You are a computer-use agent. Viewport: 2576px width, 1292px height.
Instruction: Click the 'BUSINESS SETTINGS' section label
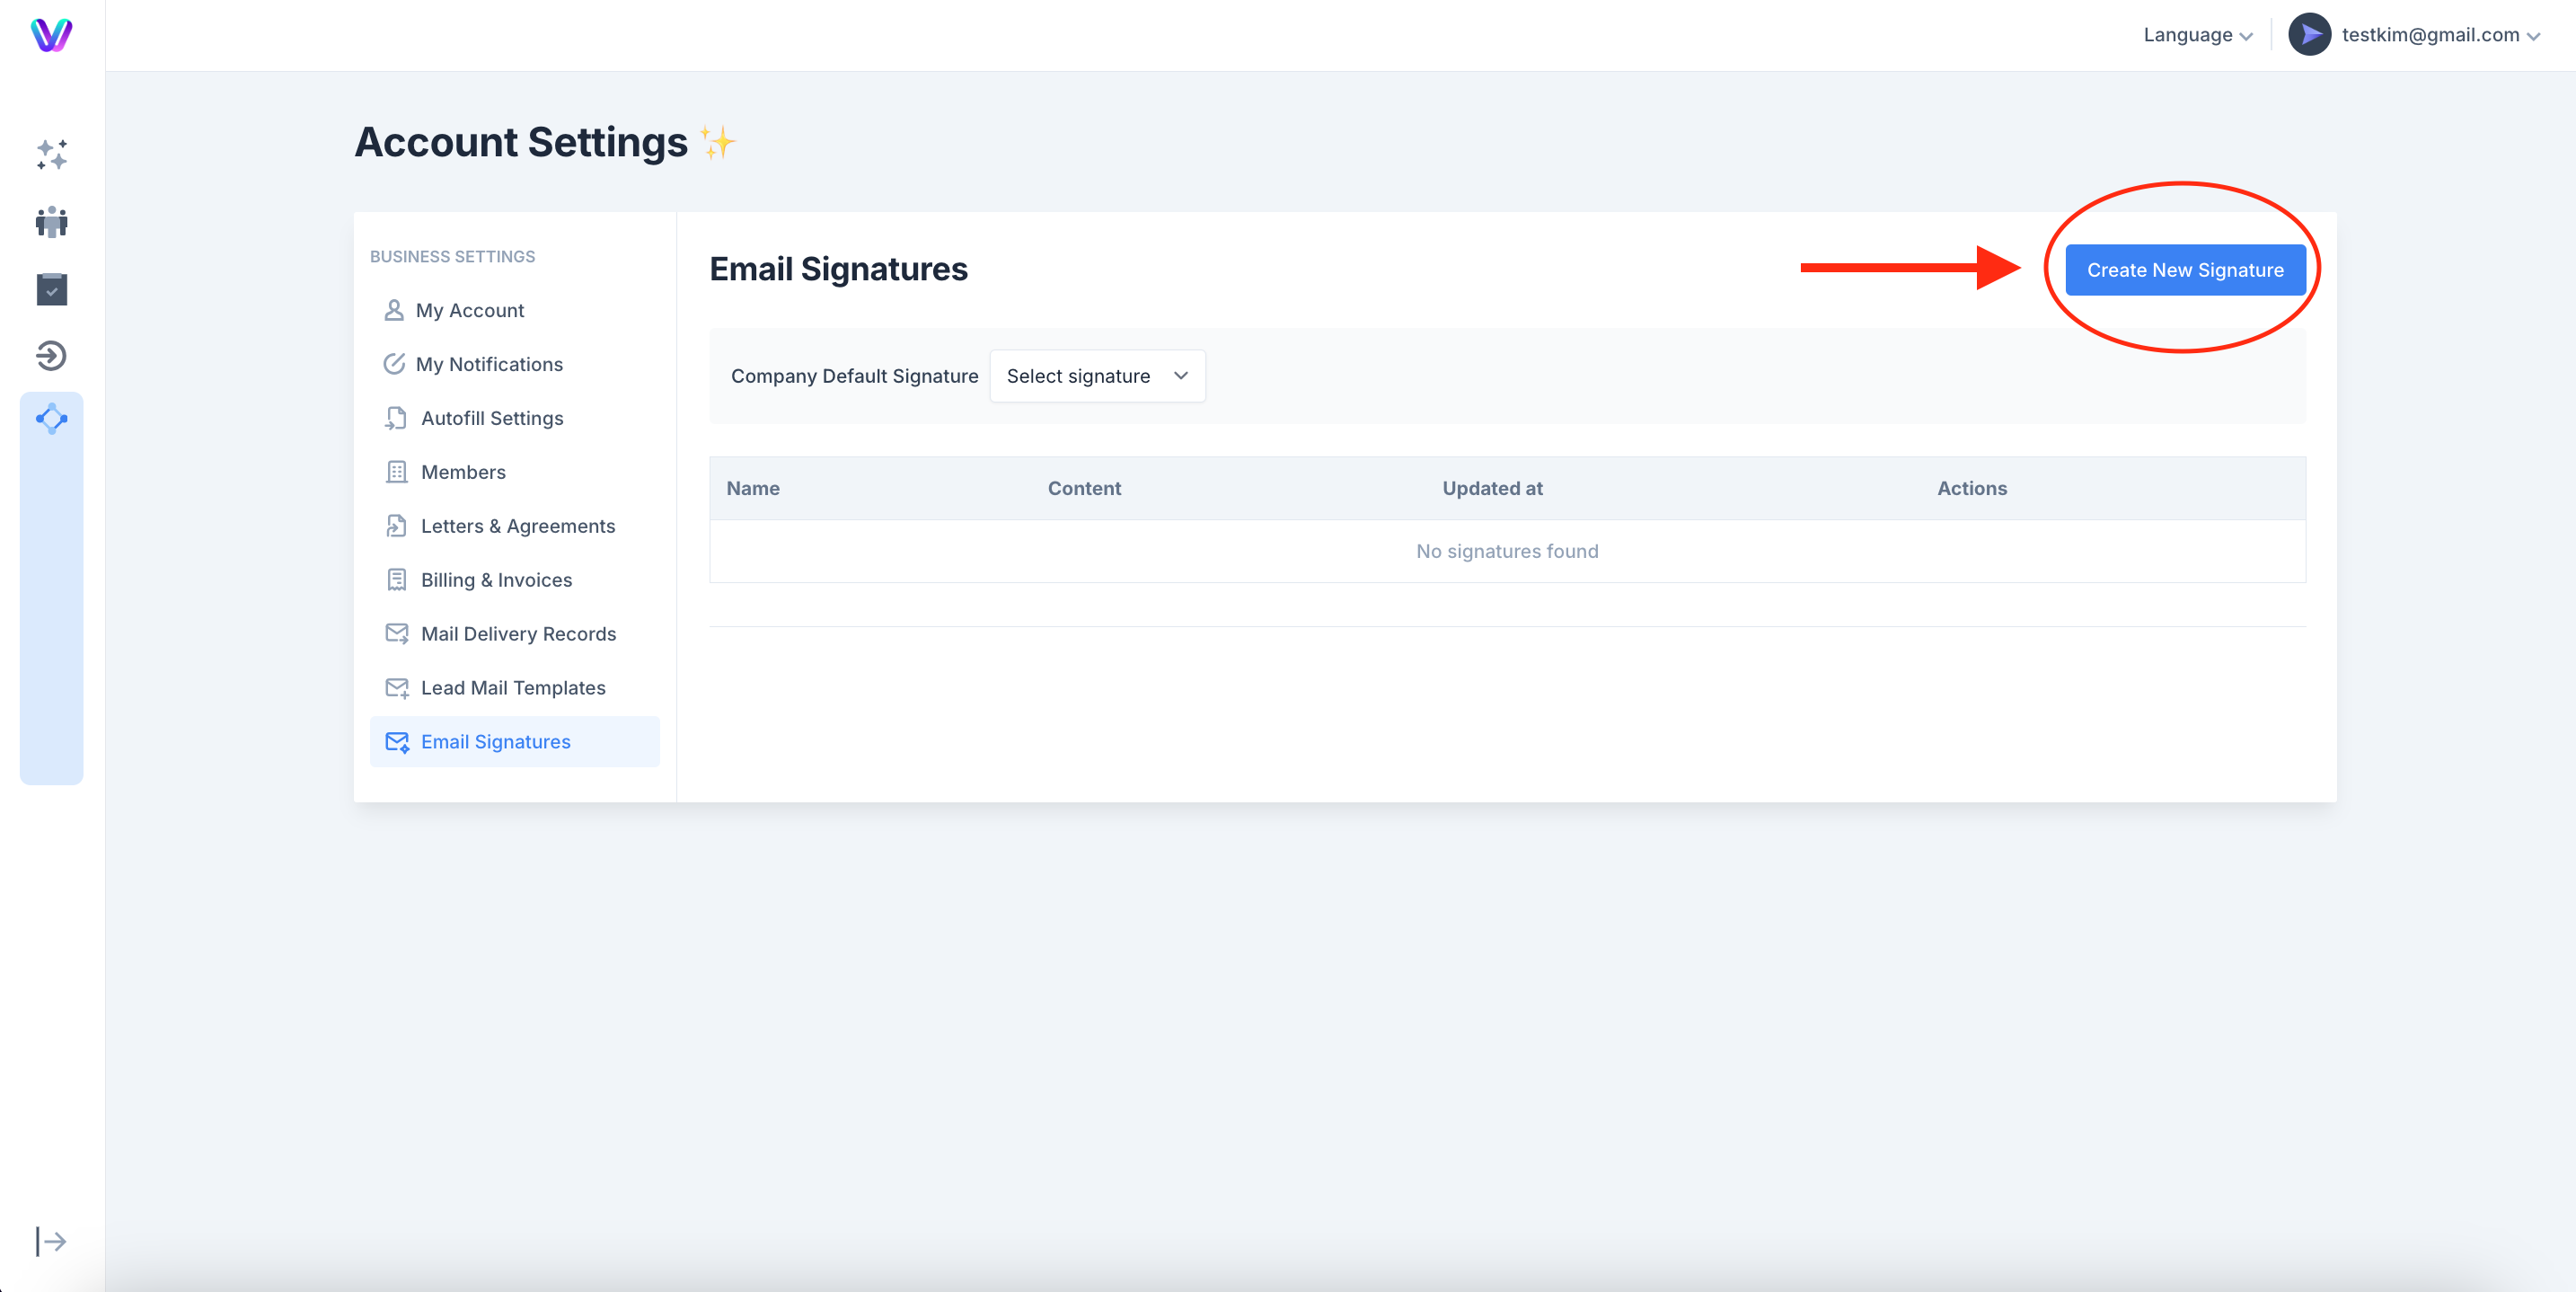click(452, 256)
